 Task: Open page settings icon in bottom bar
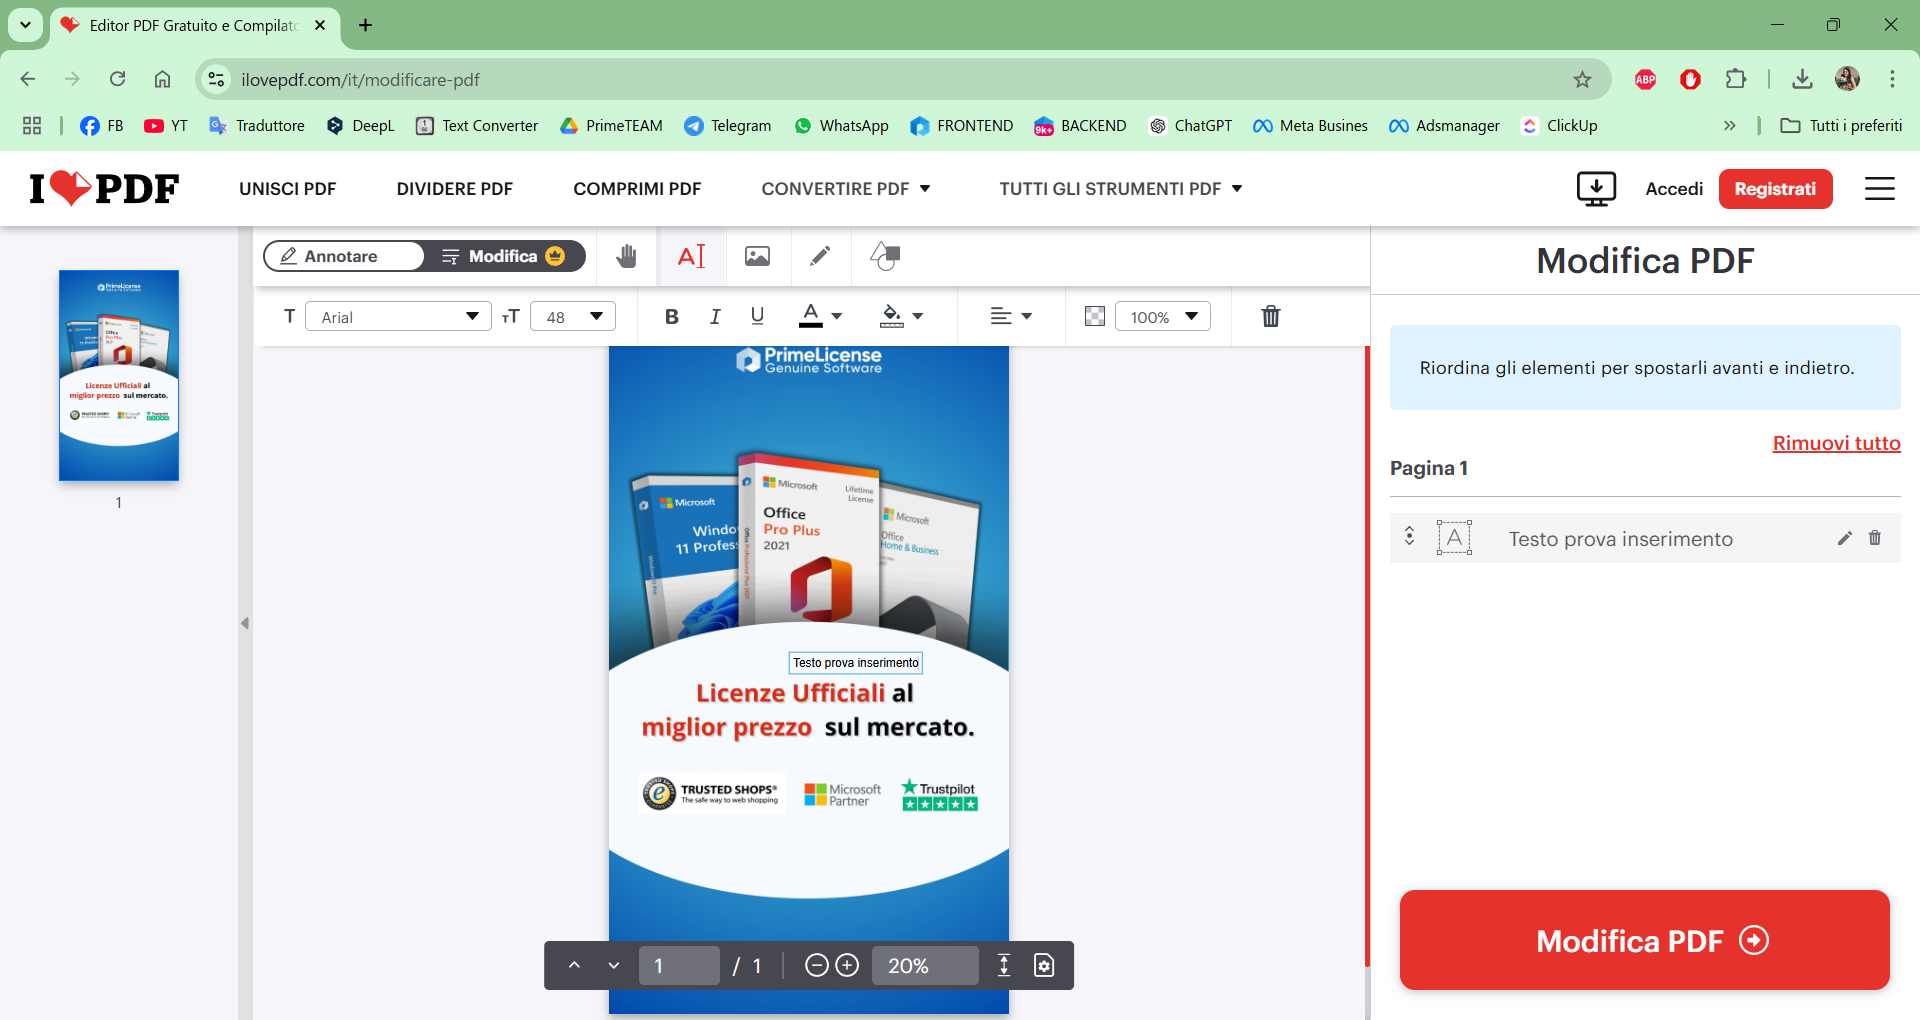1044,965
